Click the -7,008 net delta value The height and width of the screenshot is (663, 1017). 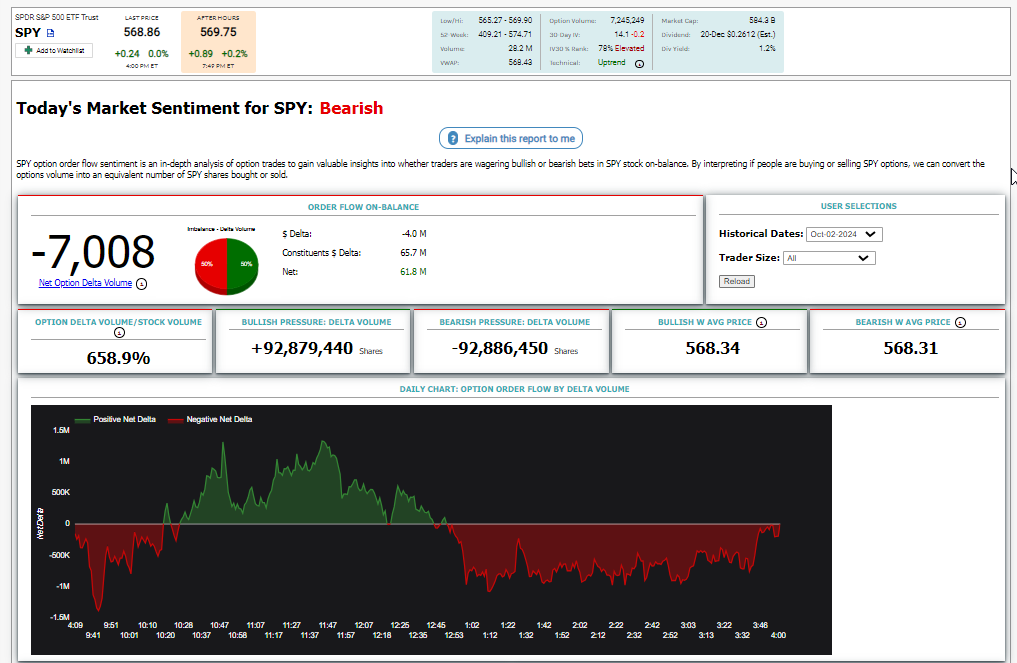pyautogui.click(x=93, y=252)
